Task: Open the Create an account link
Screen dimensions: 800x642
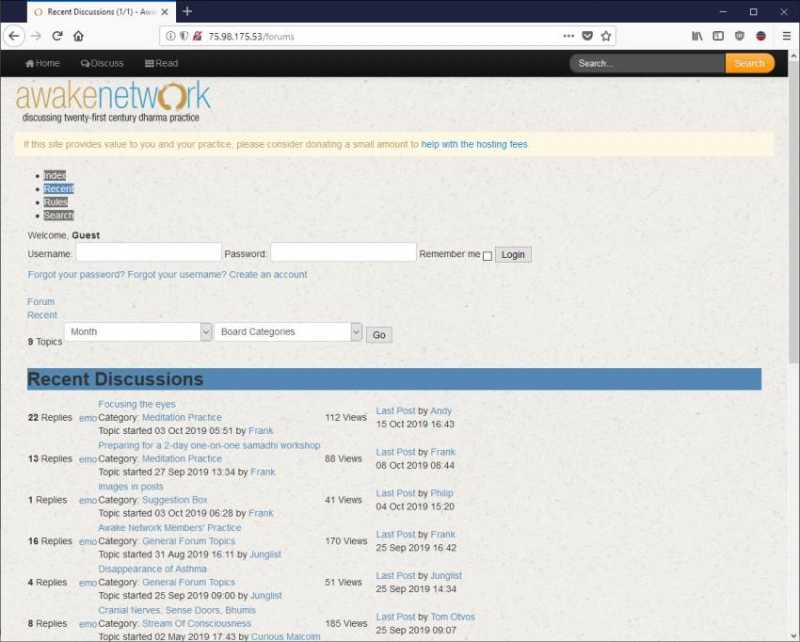Action: [268, 275]
